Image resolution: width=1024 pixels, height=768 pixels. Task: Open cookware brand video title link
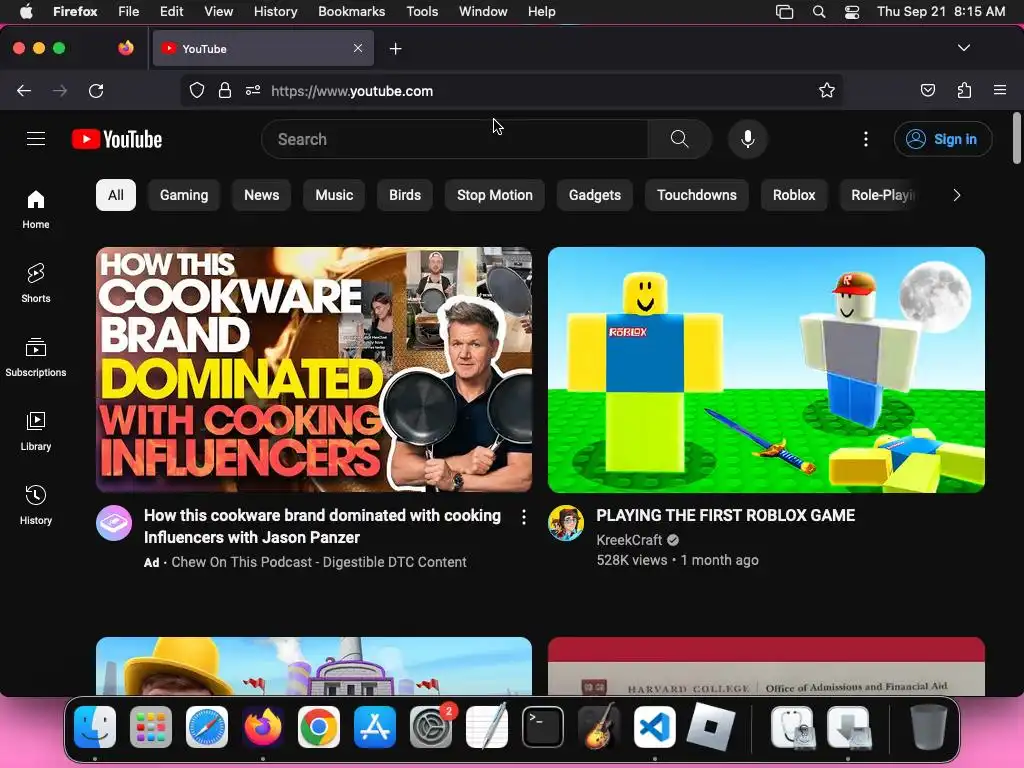(323, 526)
